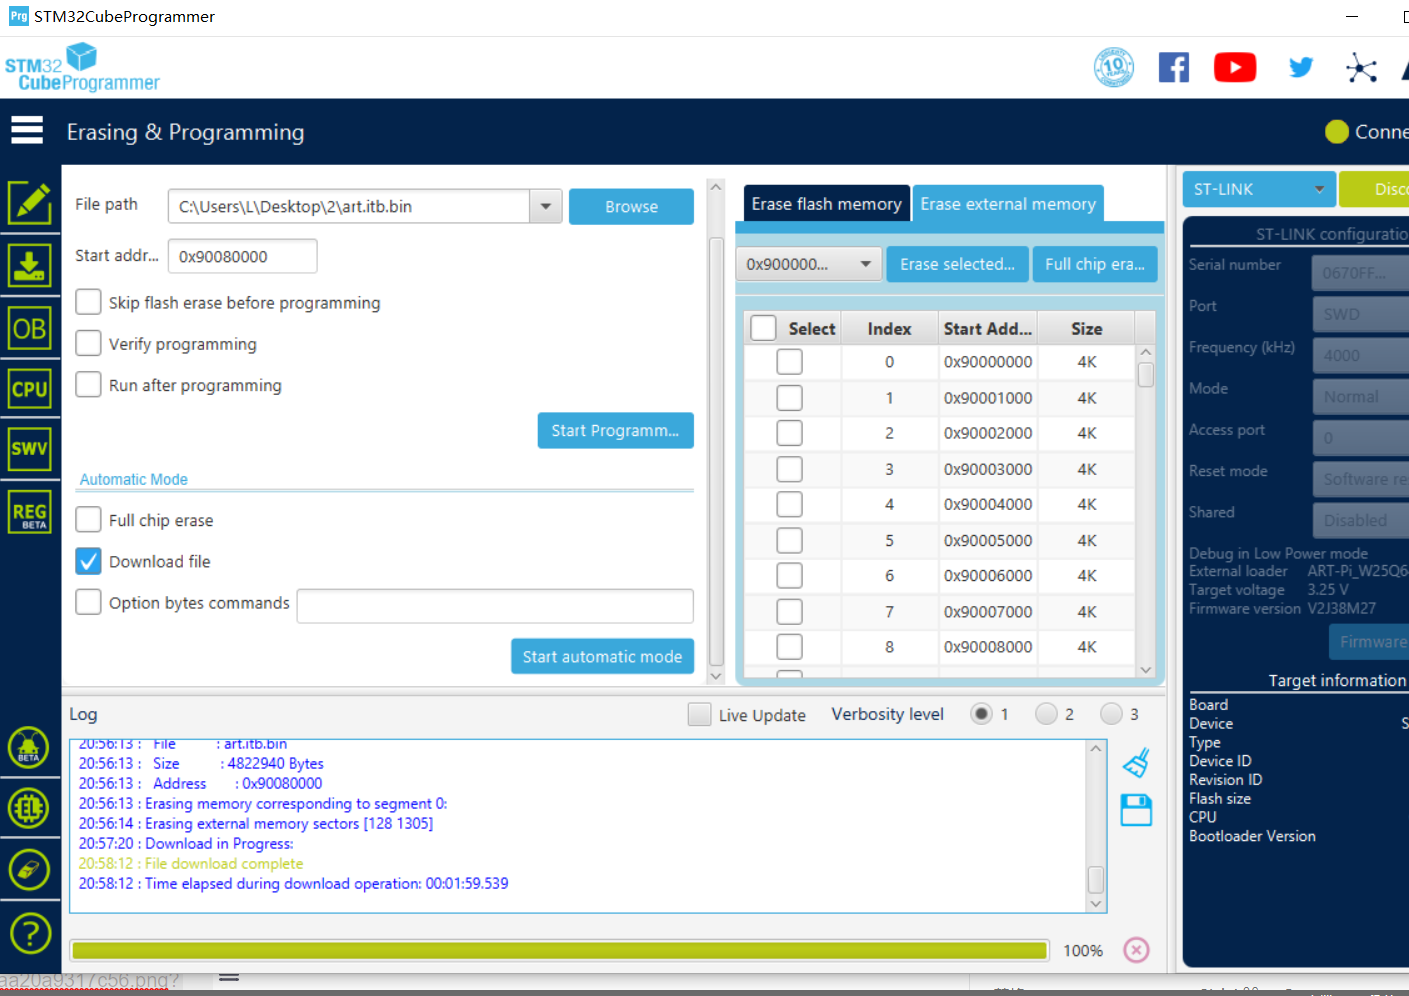The image size is (1409, 996).
Task: Set verbosity level to 2
Action: (x=1046, y=713)
